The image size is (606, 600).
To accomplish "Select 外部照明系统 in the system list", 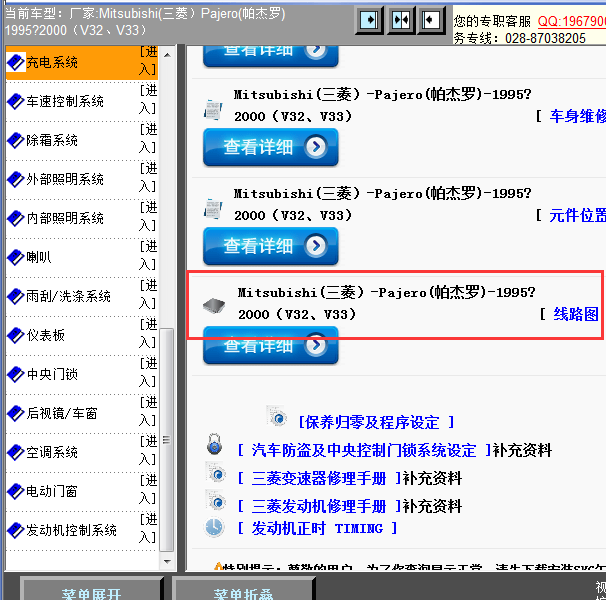I will [x=65, y=179].
